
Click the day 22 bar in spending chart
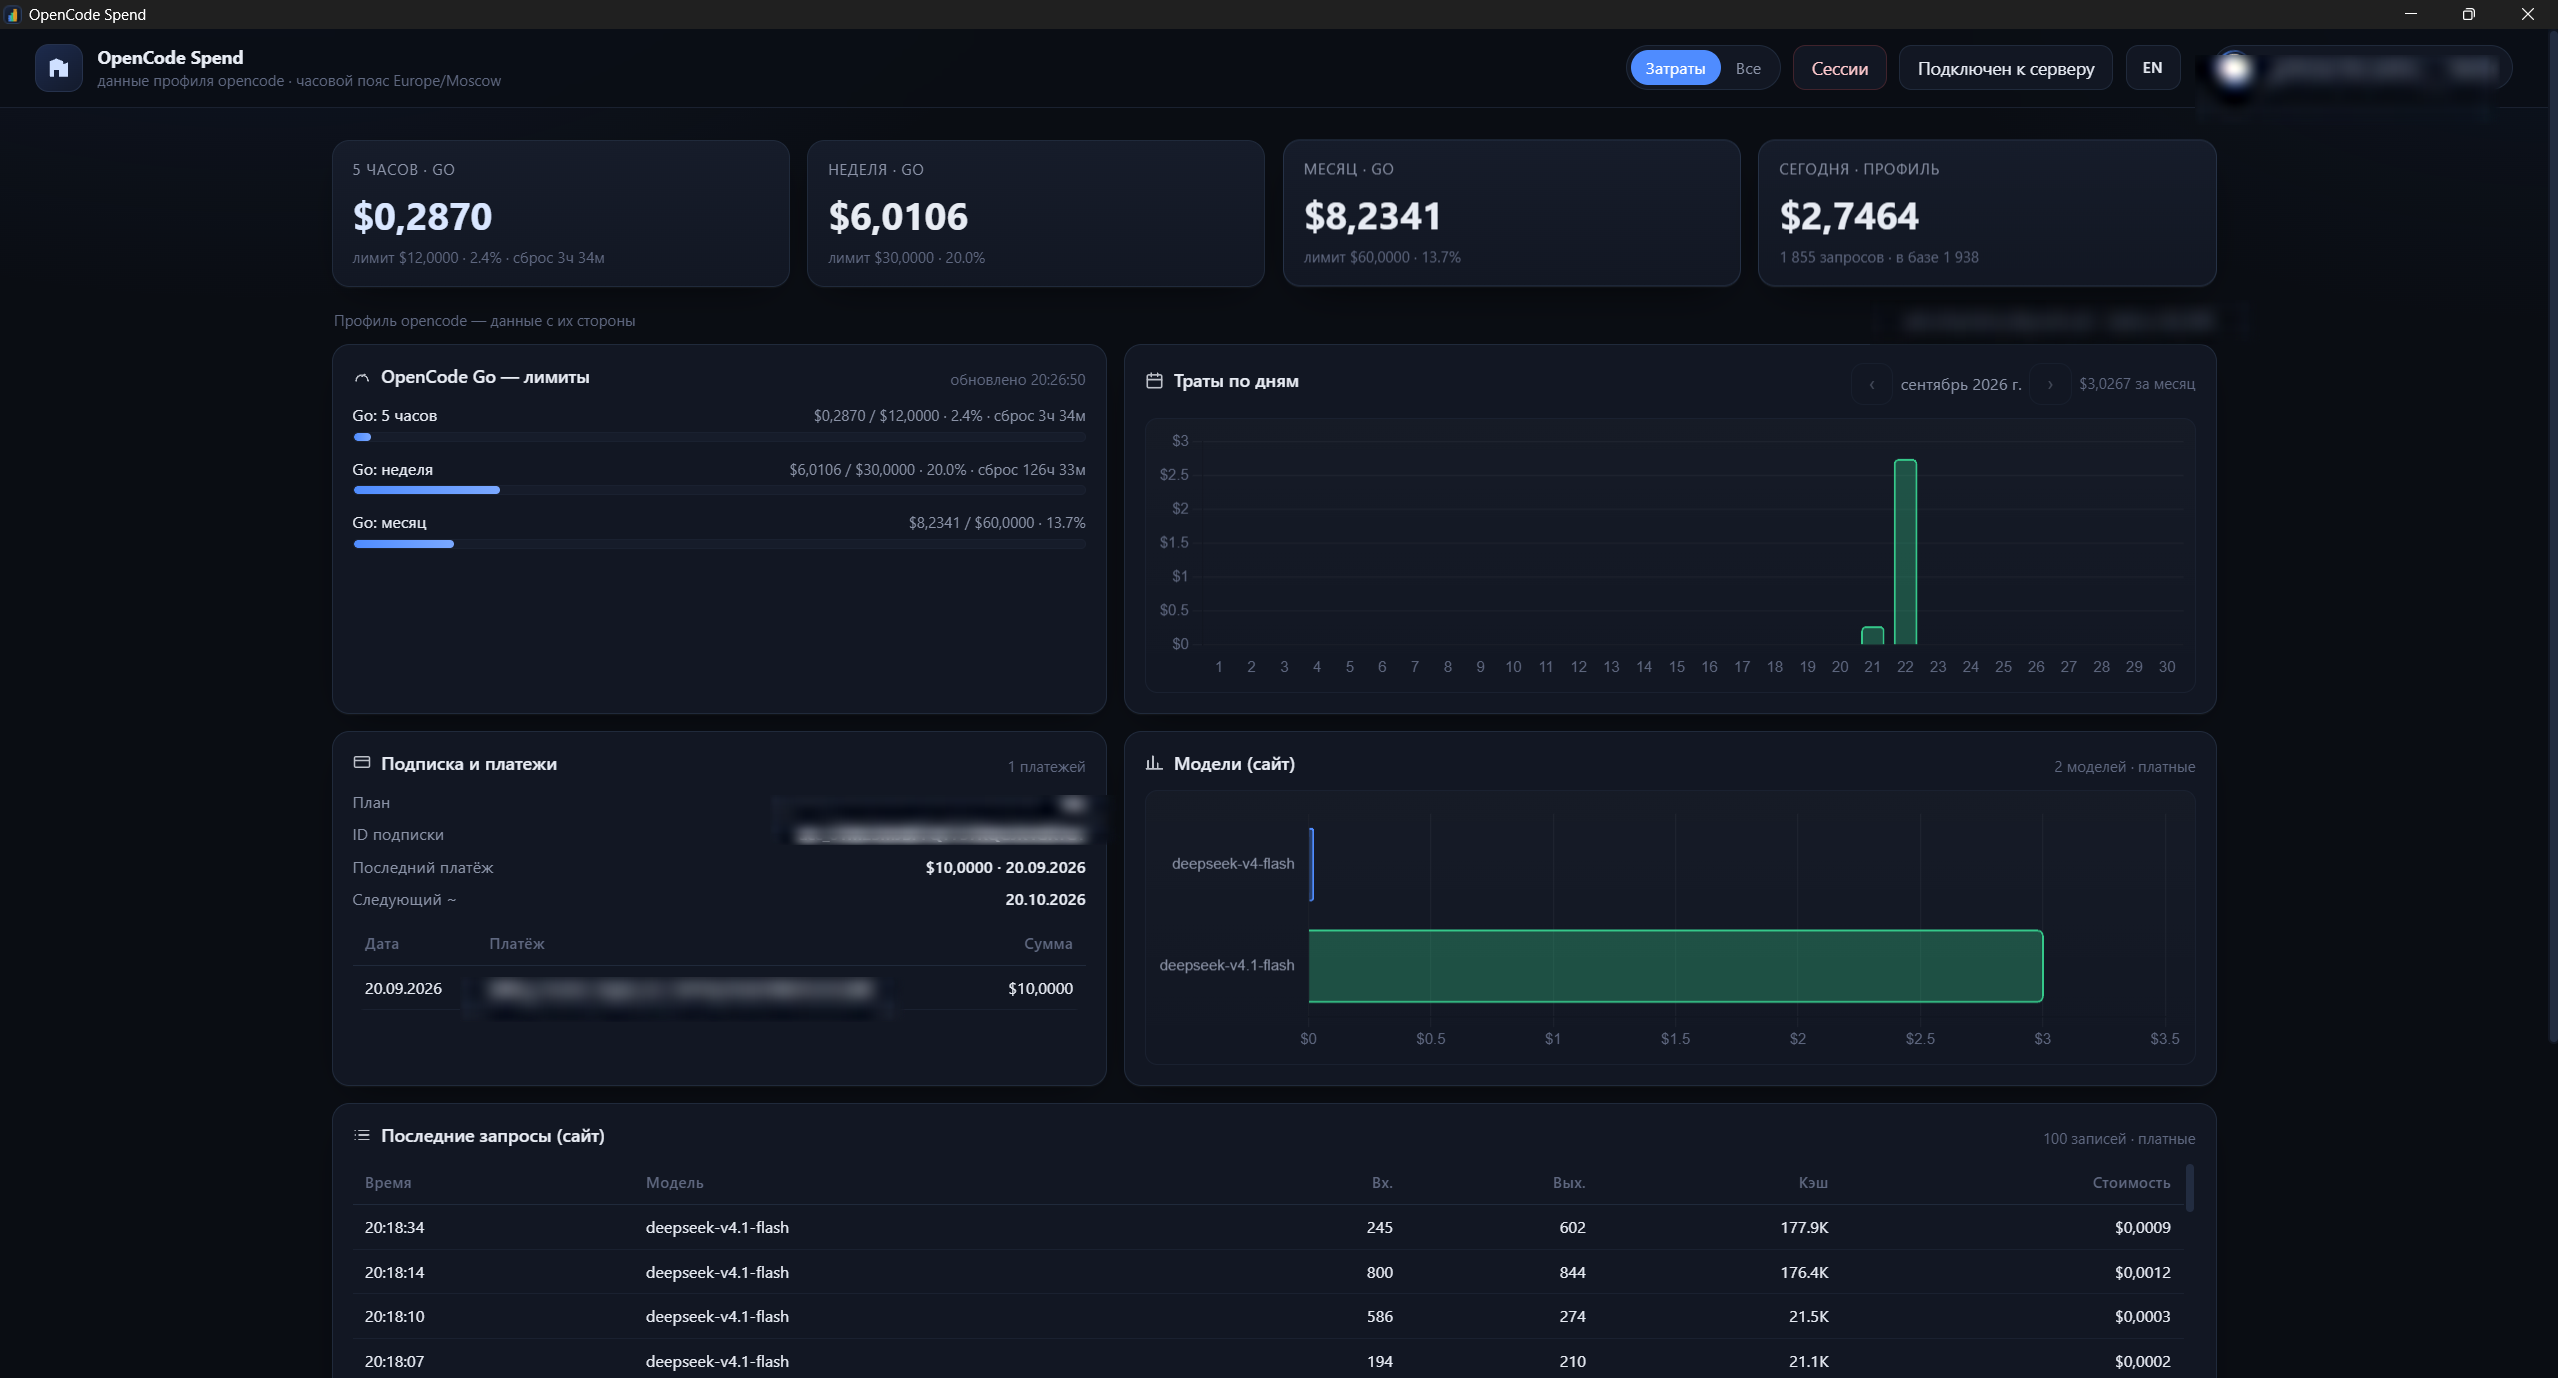point(1905,552)
